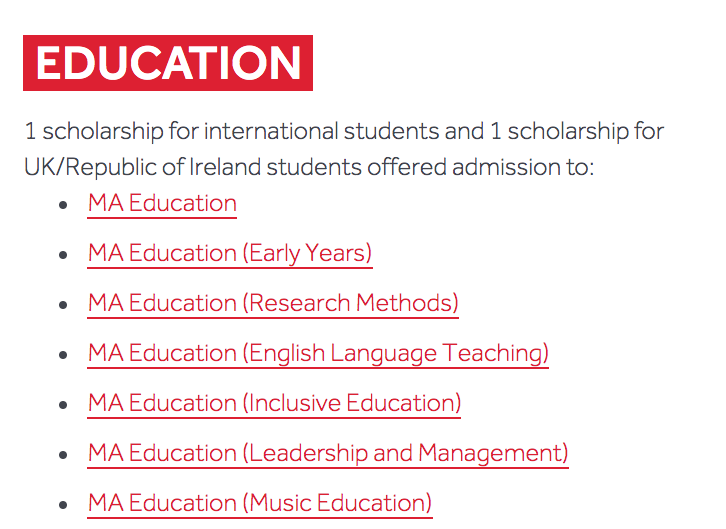Click the bullet beside MA Education

pyautogui.click(x=63, y=205)
